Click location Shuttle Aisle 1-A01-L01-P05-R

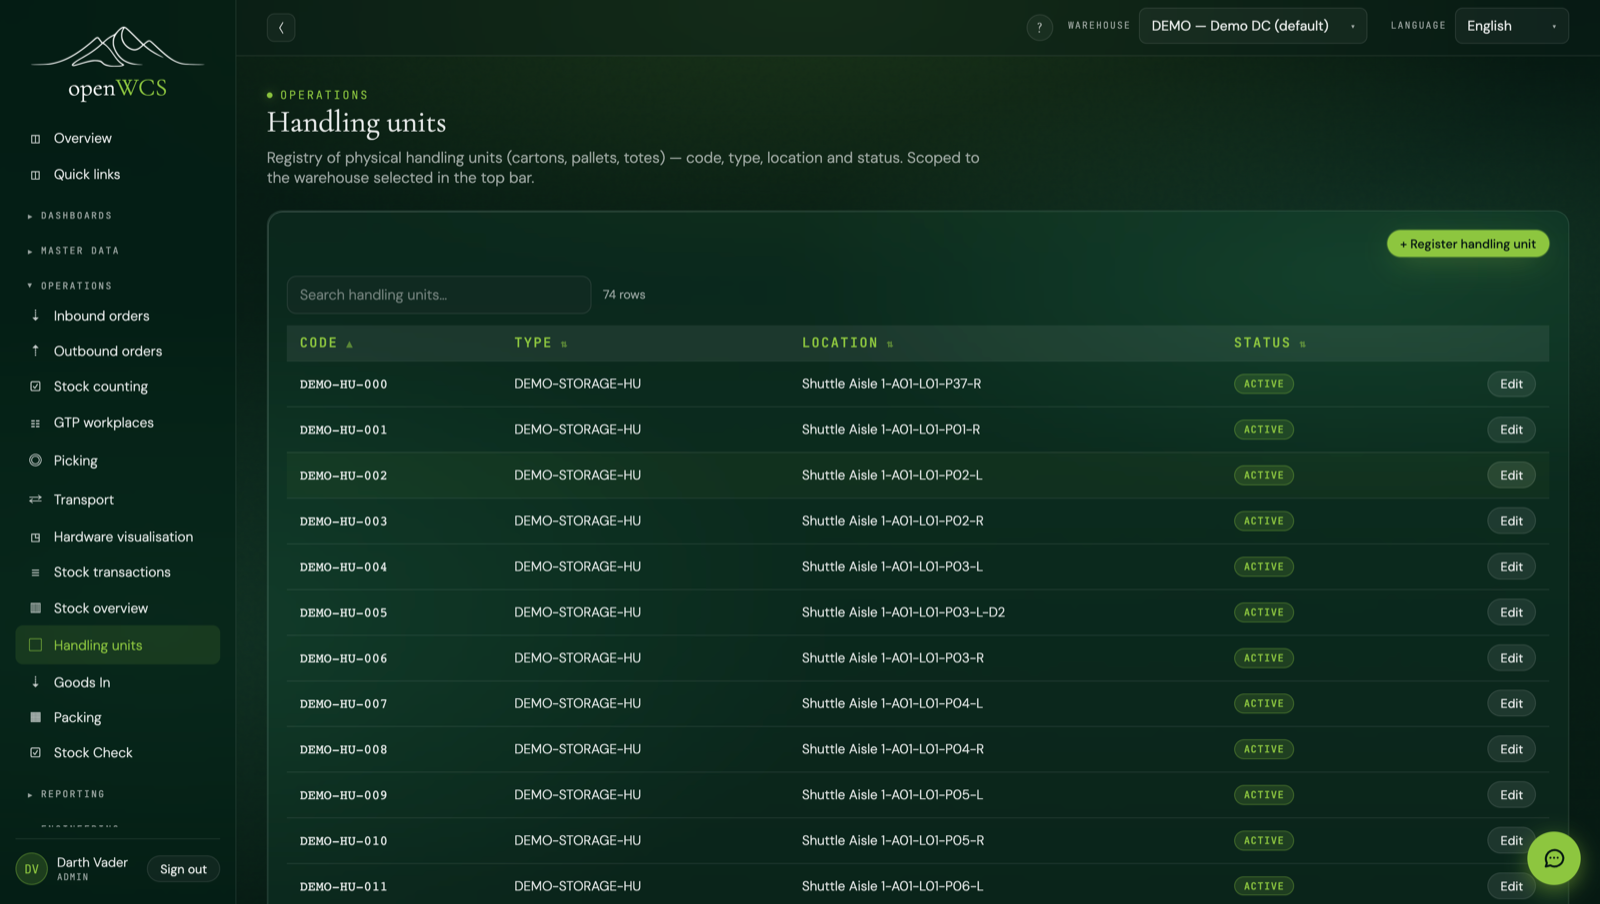point(893,841)
